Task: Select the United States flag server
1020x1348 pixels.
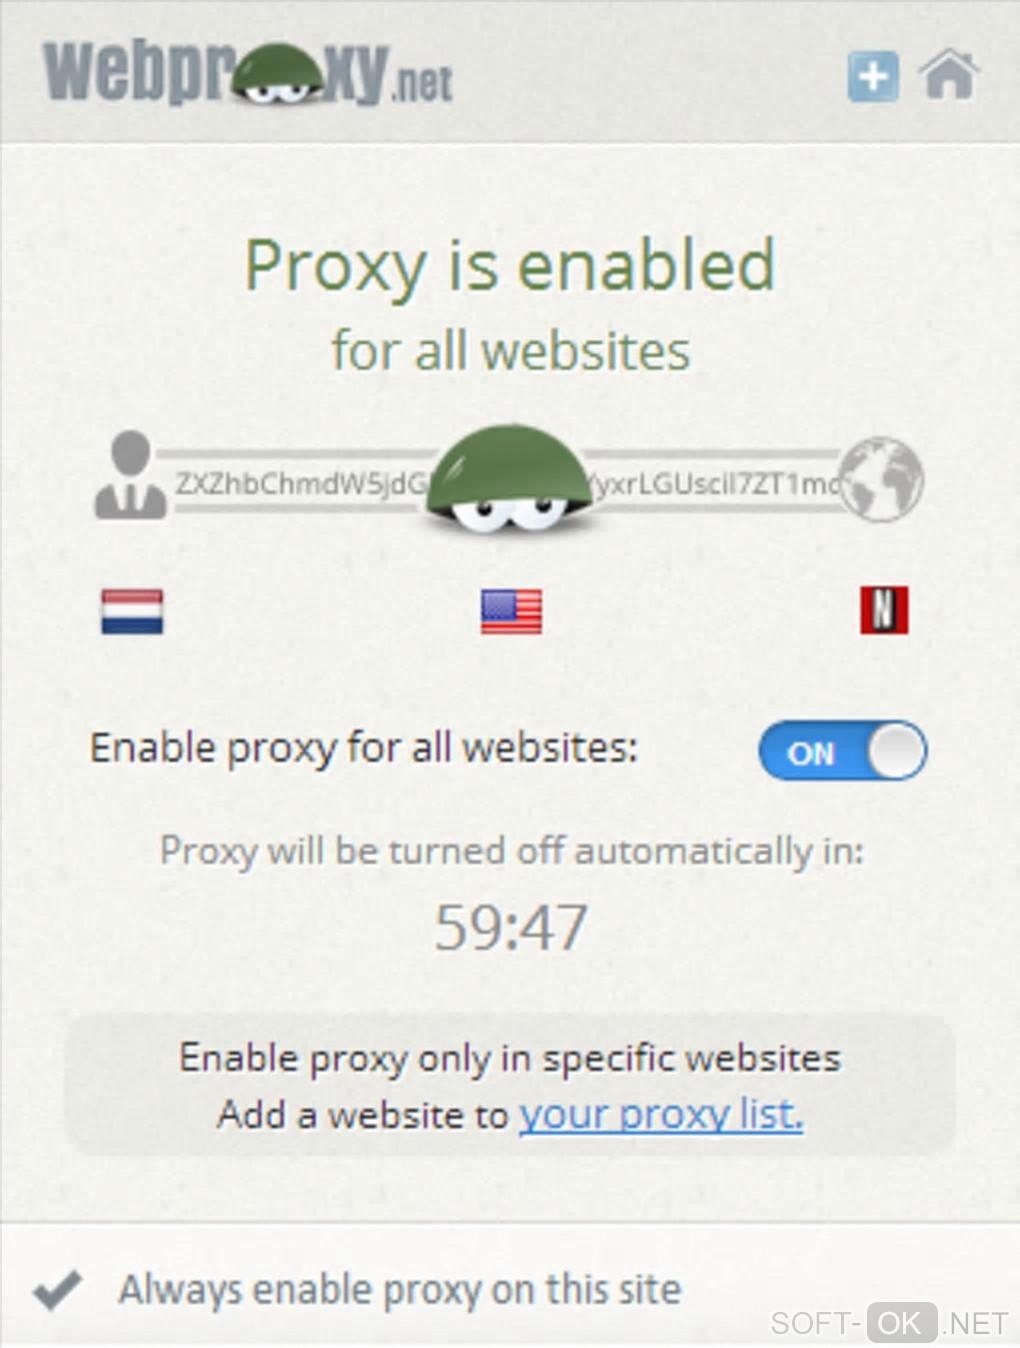Action: pos(511,611)
